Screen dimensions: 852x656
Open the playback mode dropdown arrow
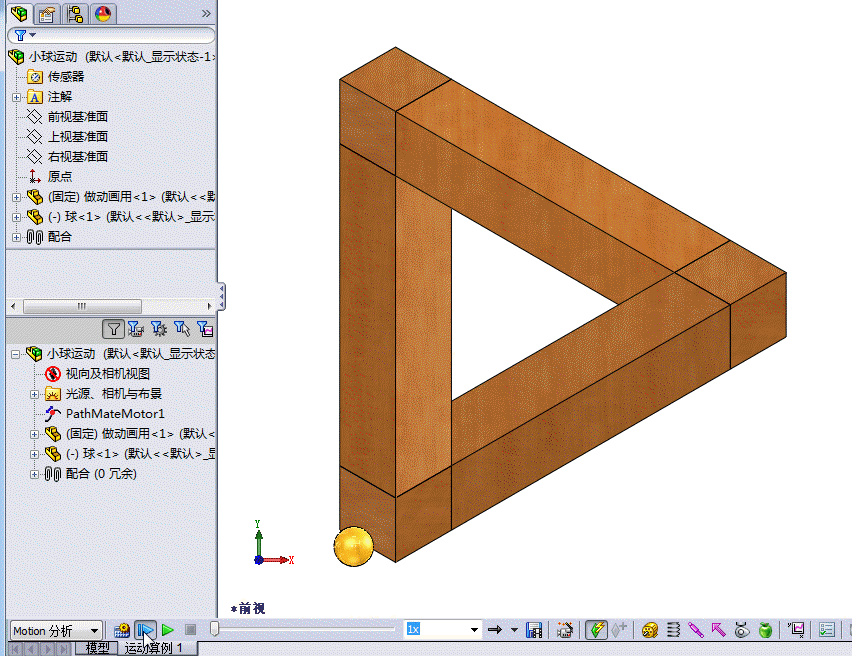tap(514, 630)
